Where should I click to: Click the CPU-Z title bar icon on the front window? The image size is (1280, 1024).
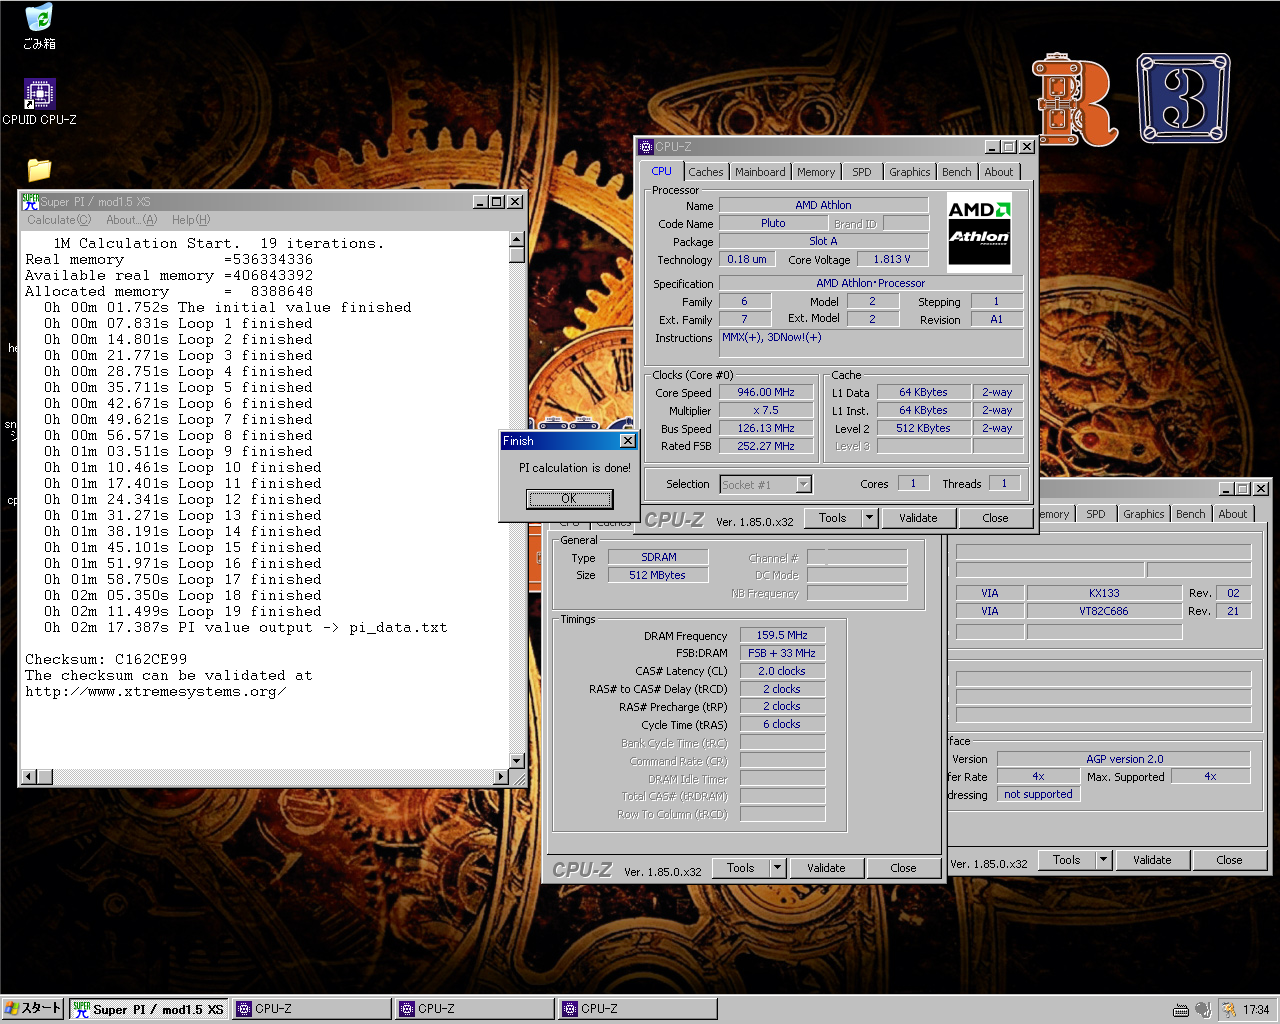tap(646, 147)
